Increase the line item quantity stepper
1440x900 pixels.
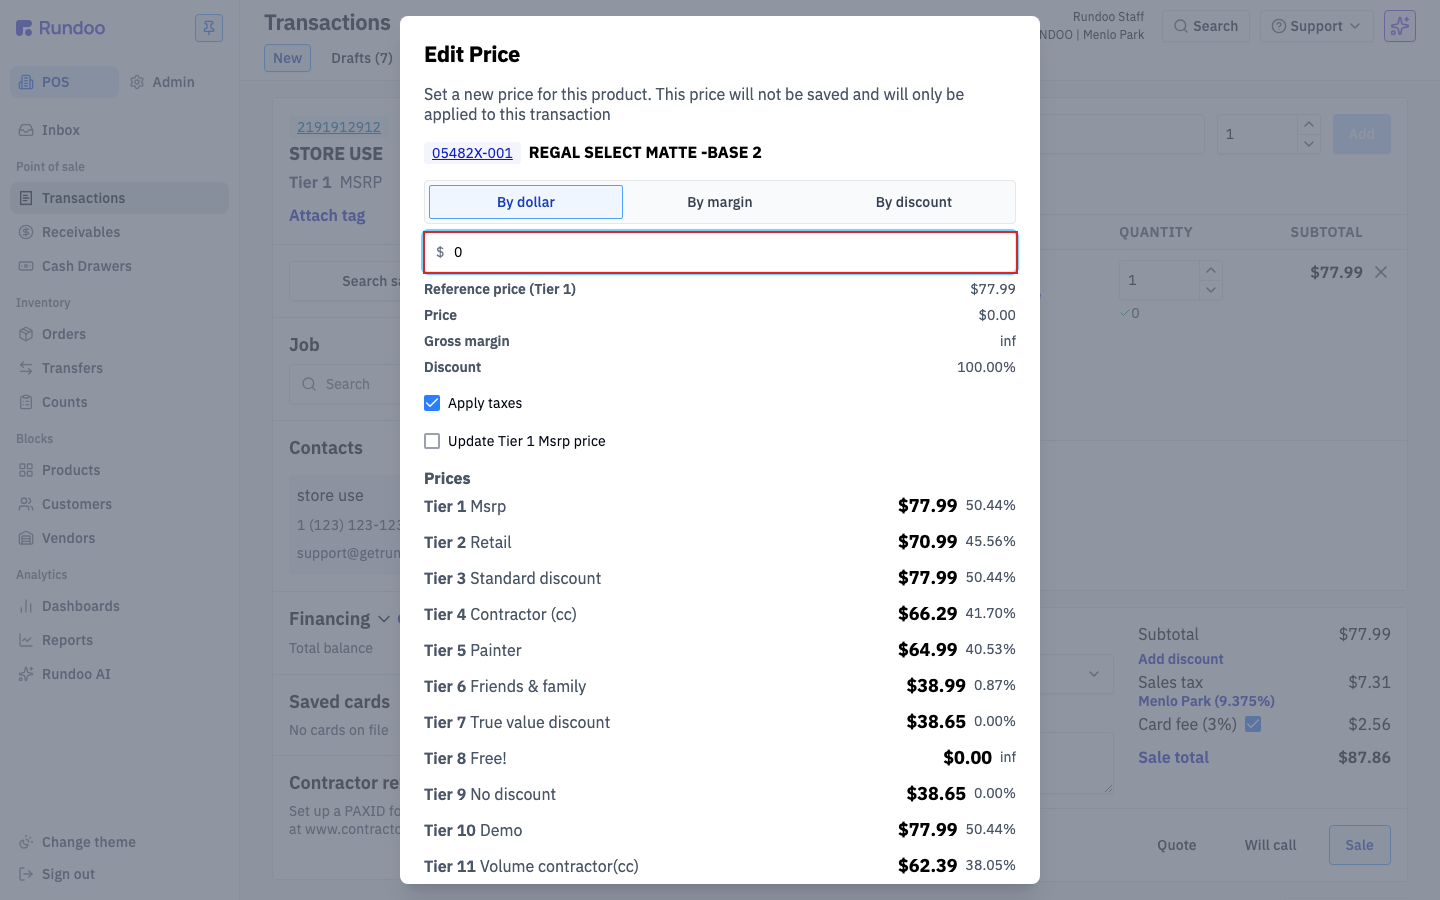1211,270
